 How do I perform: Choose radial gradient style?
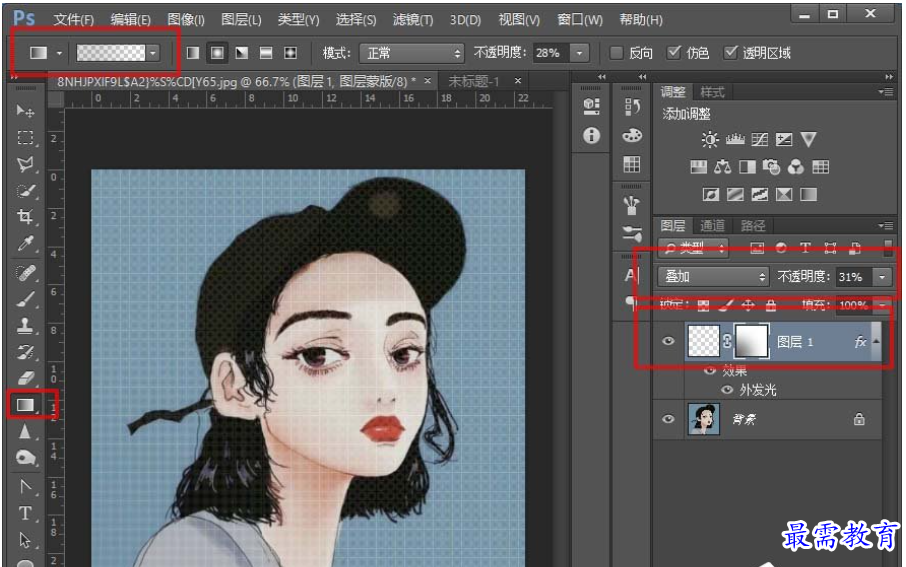pos(217,53)
